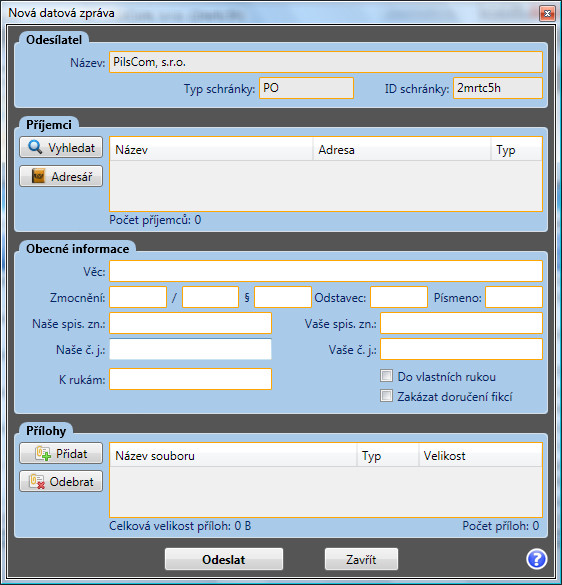Click the sender Název field PilsCom
Viewport: 562px width, 585px height.
coord(326,62)
